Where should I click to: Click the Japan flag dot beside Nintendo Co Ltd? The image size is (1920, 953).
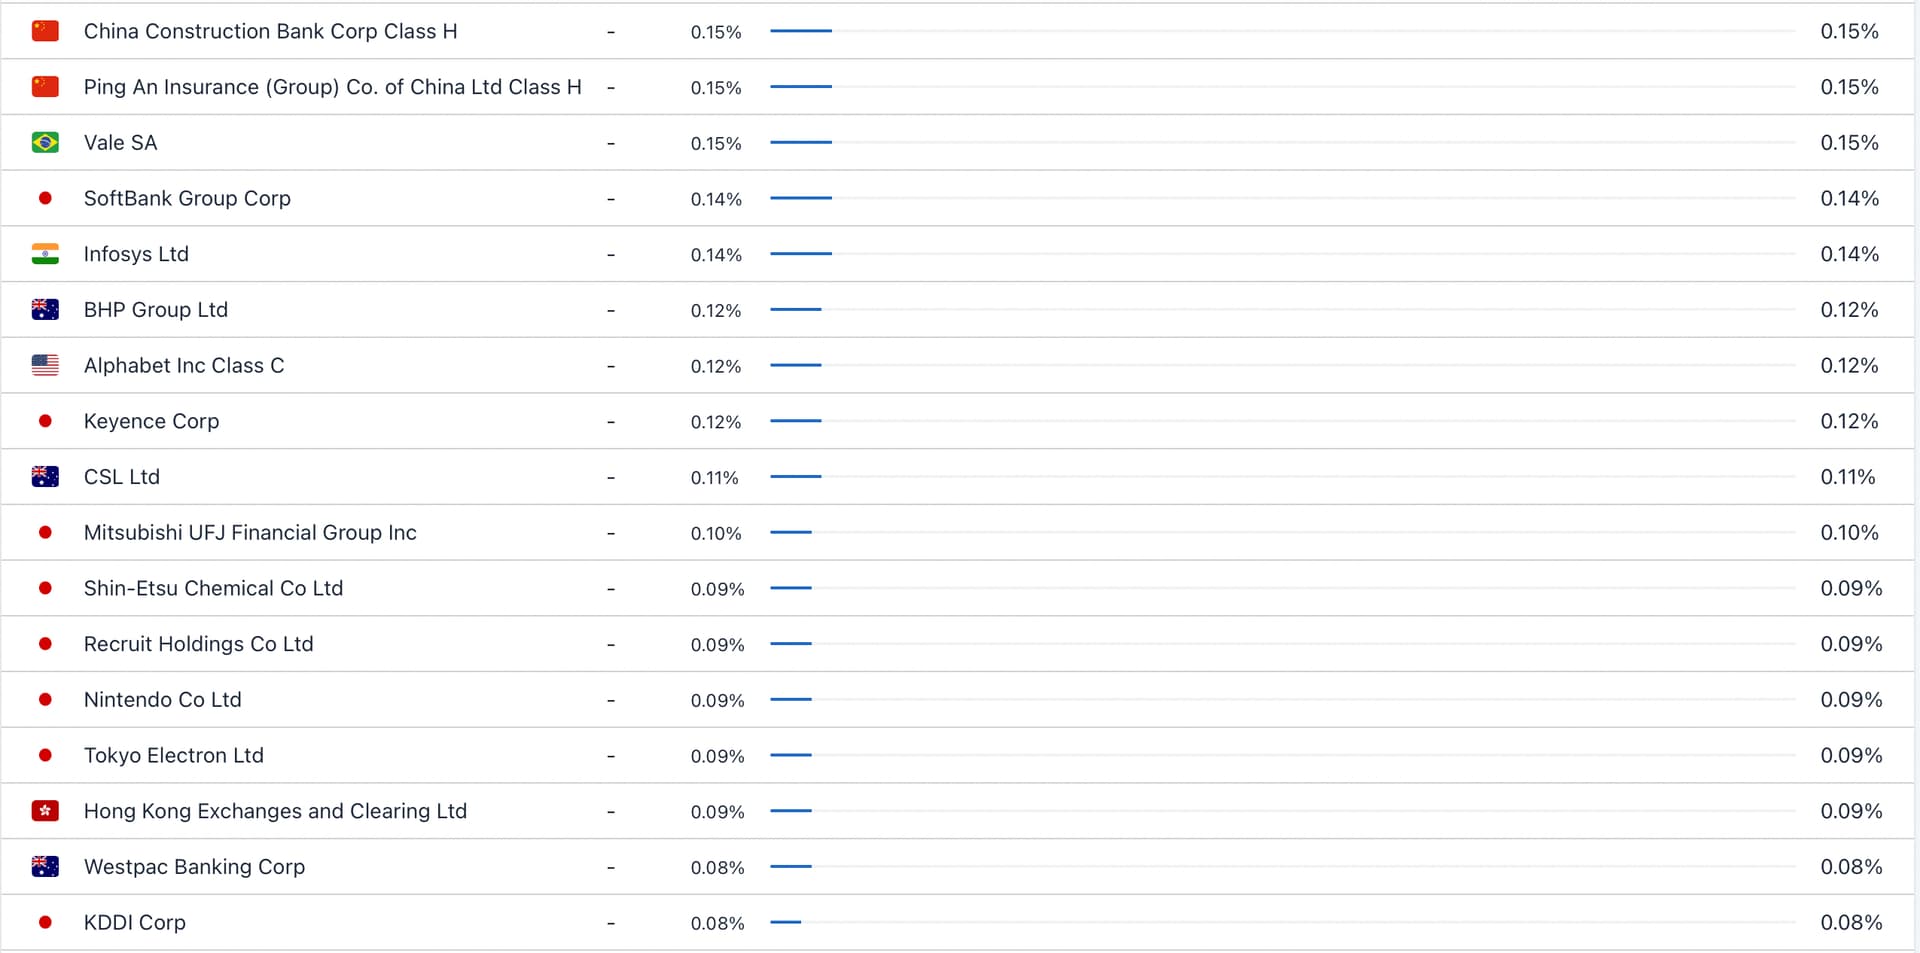(x=45, y=700)
